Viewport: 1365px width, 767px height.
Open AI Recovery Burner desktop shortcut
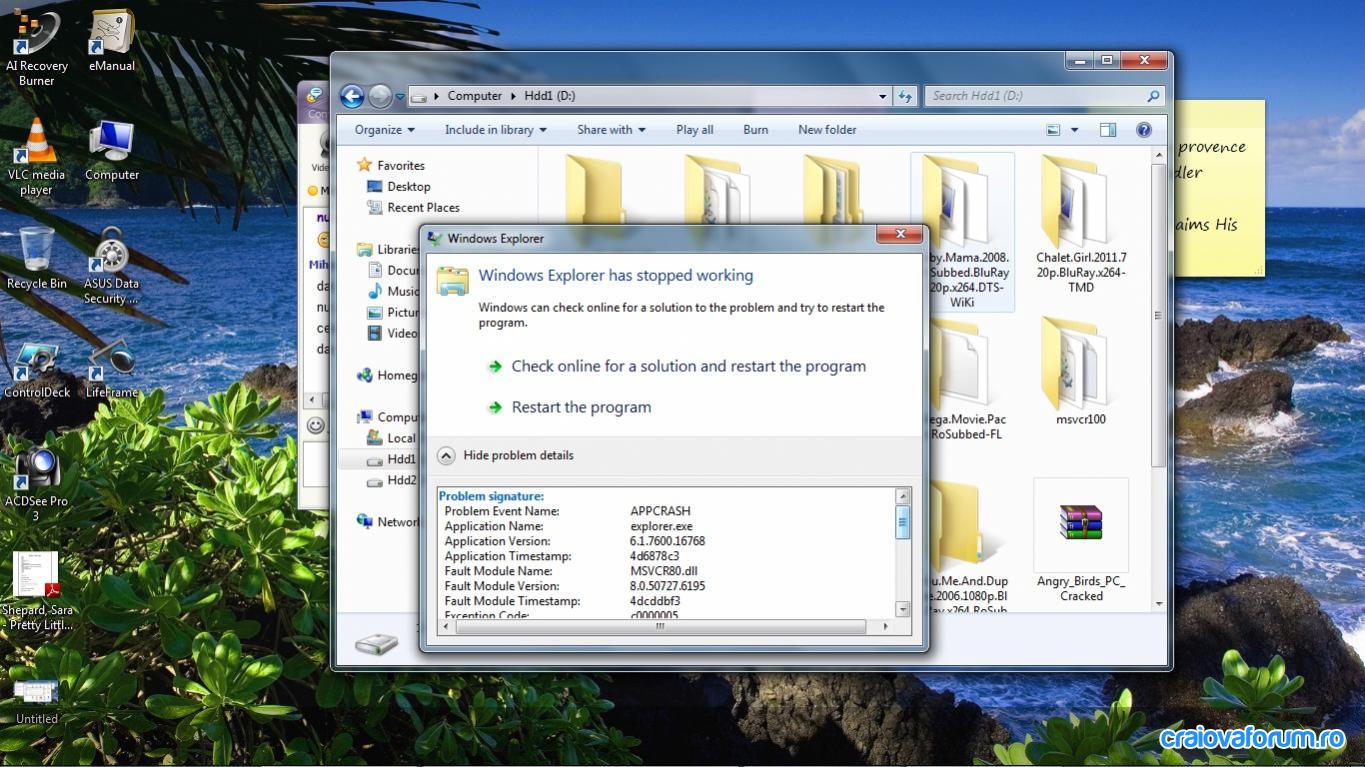[x=37, y=47]
